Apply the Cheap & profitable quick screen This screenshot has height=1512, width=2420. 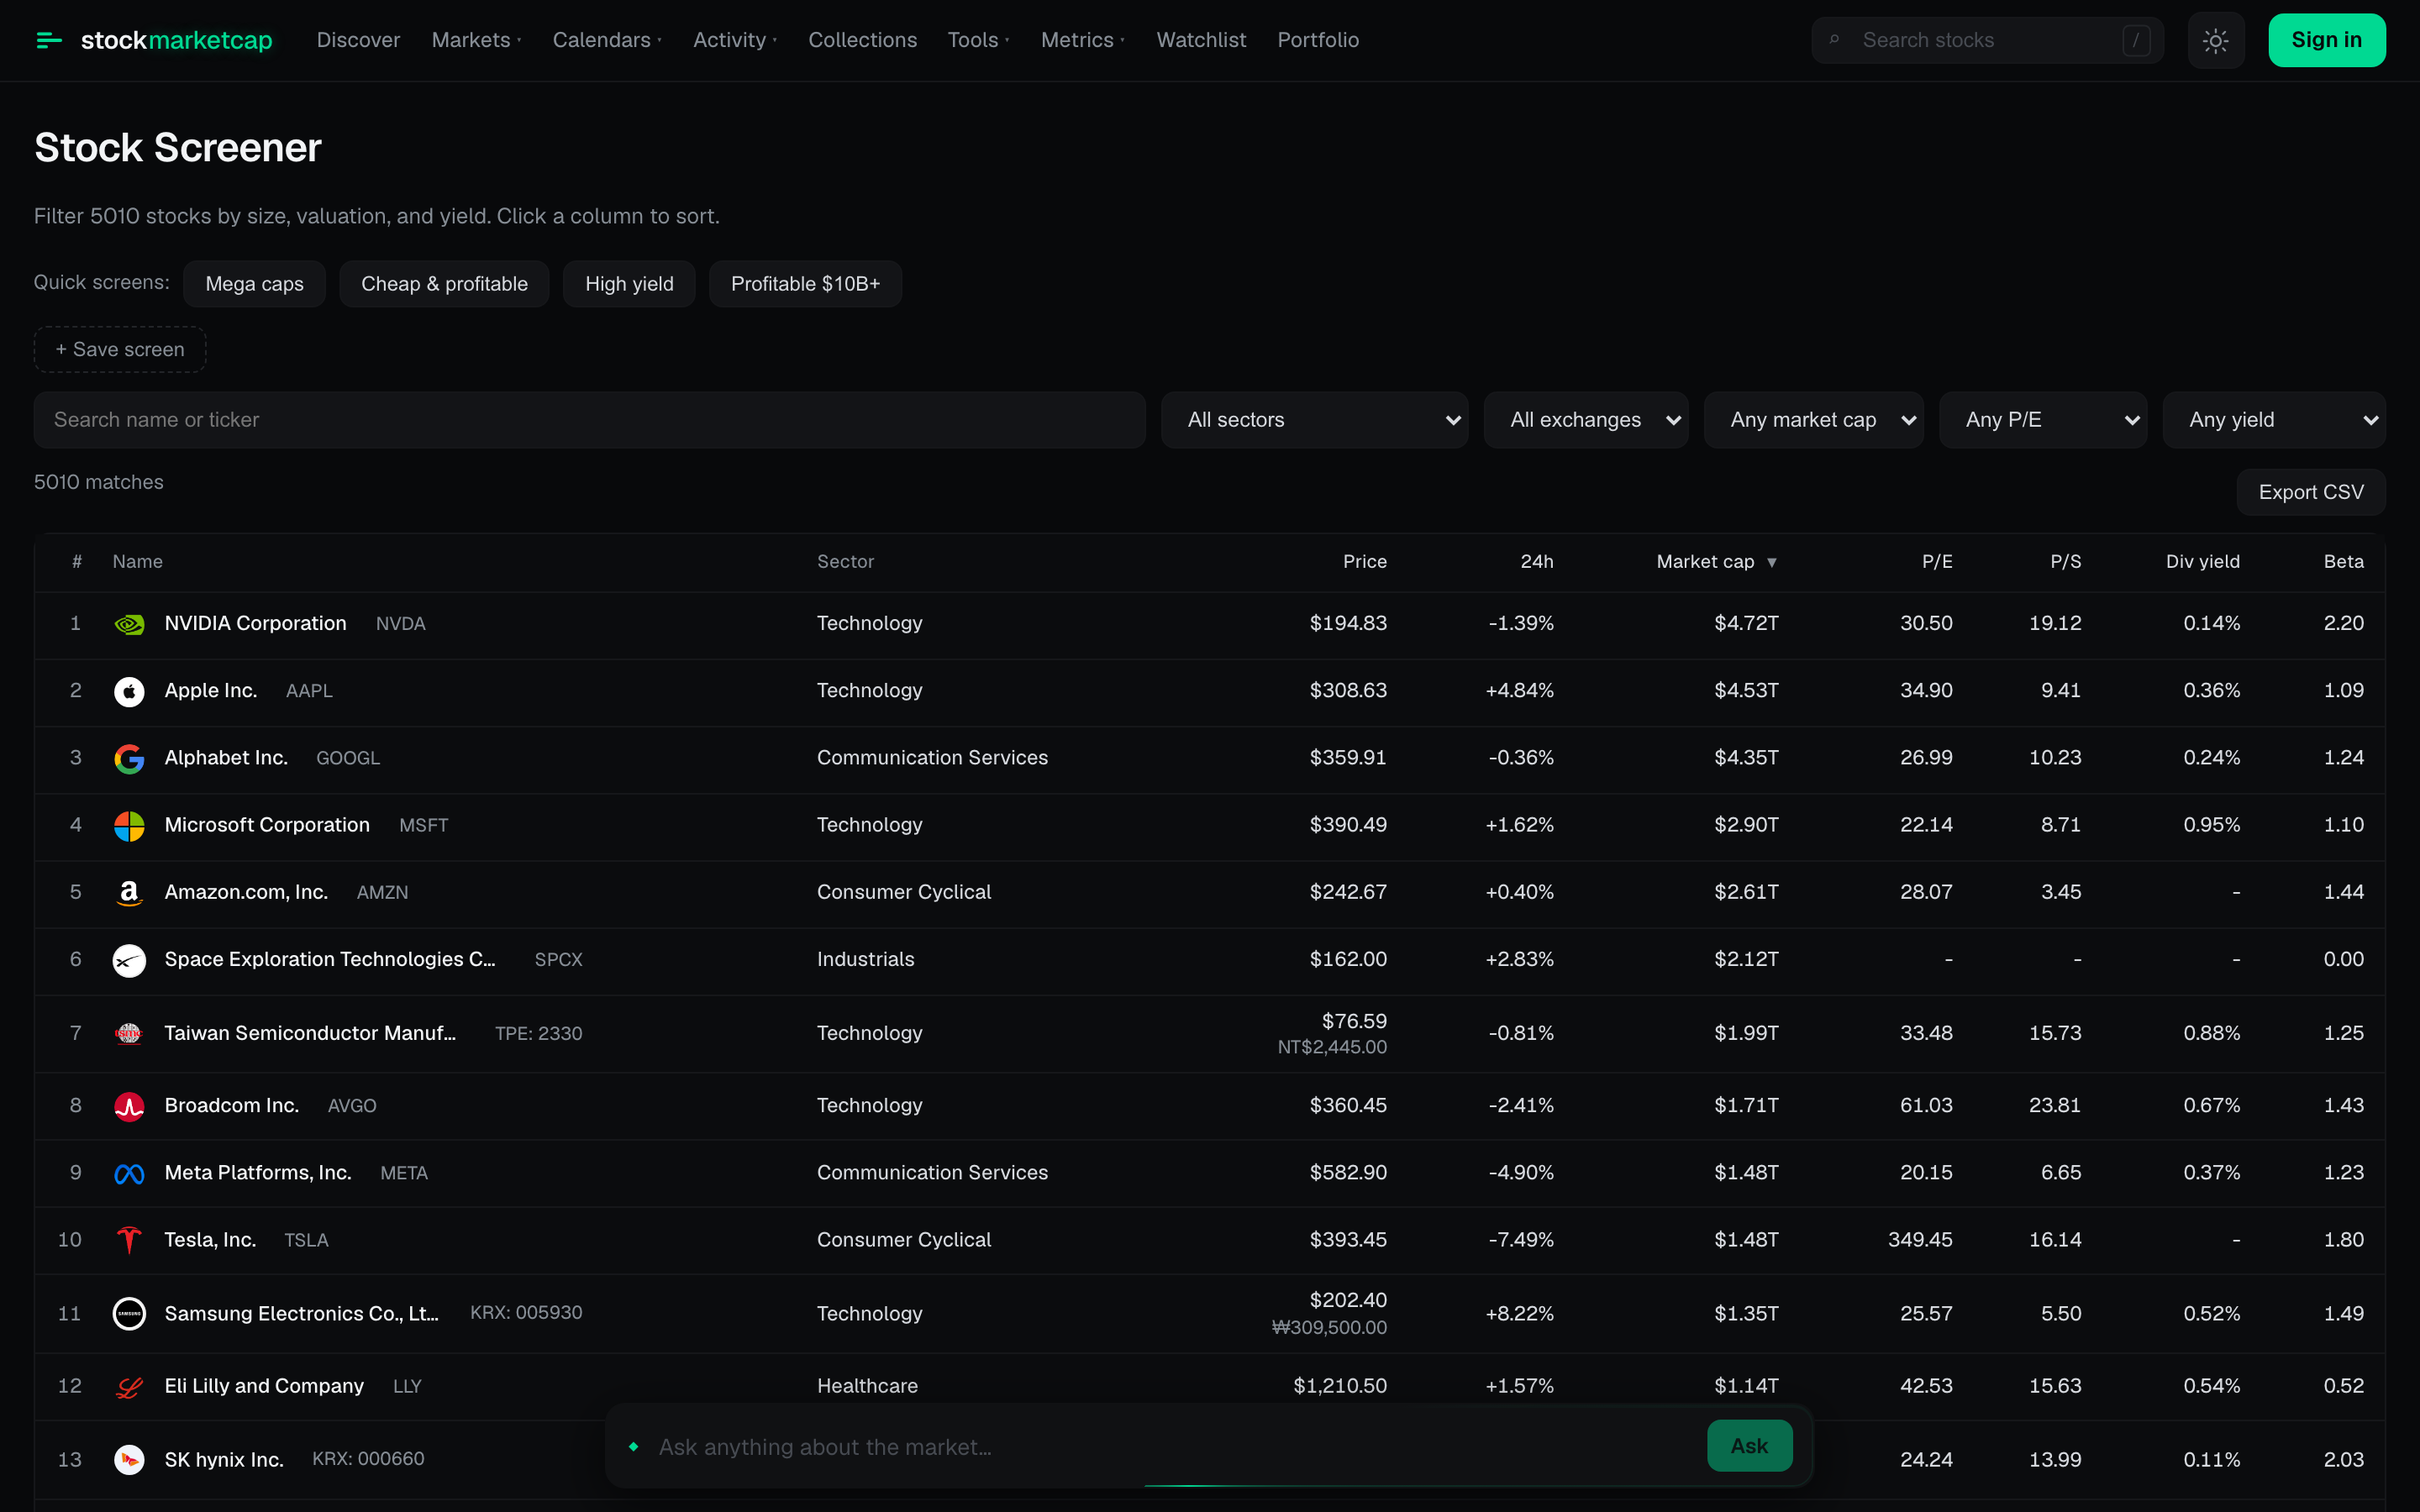point(444,284)
